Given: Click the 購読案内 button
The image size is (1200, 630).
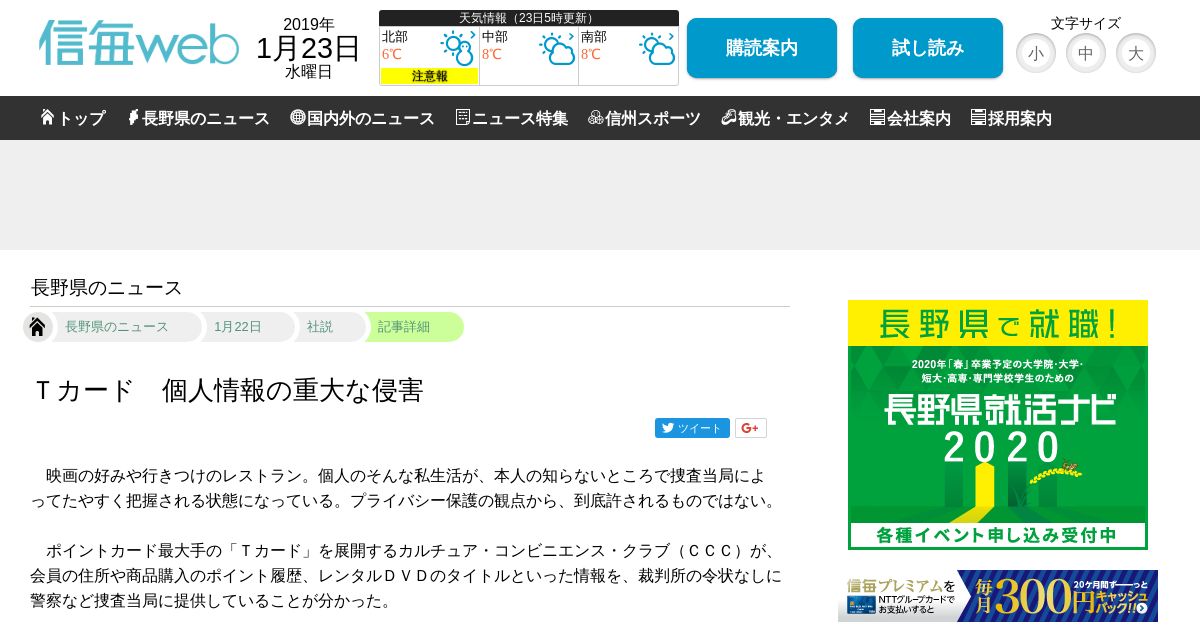Looking at the screenshot, I should coord(762,48).
